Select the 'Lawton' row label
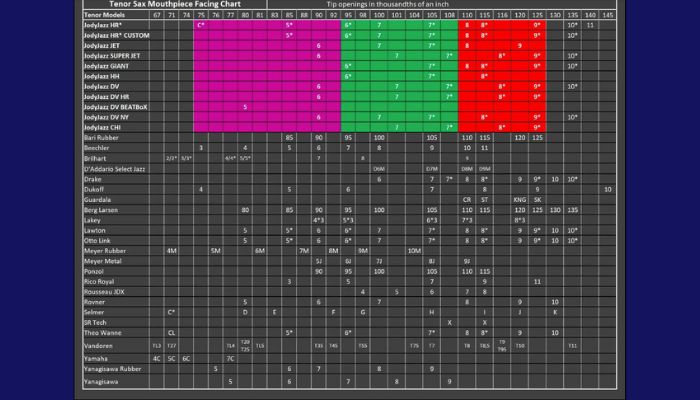This screenshot has height=400, width=700. (x=95, y=230)
